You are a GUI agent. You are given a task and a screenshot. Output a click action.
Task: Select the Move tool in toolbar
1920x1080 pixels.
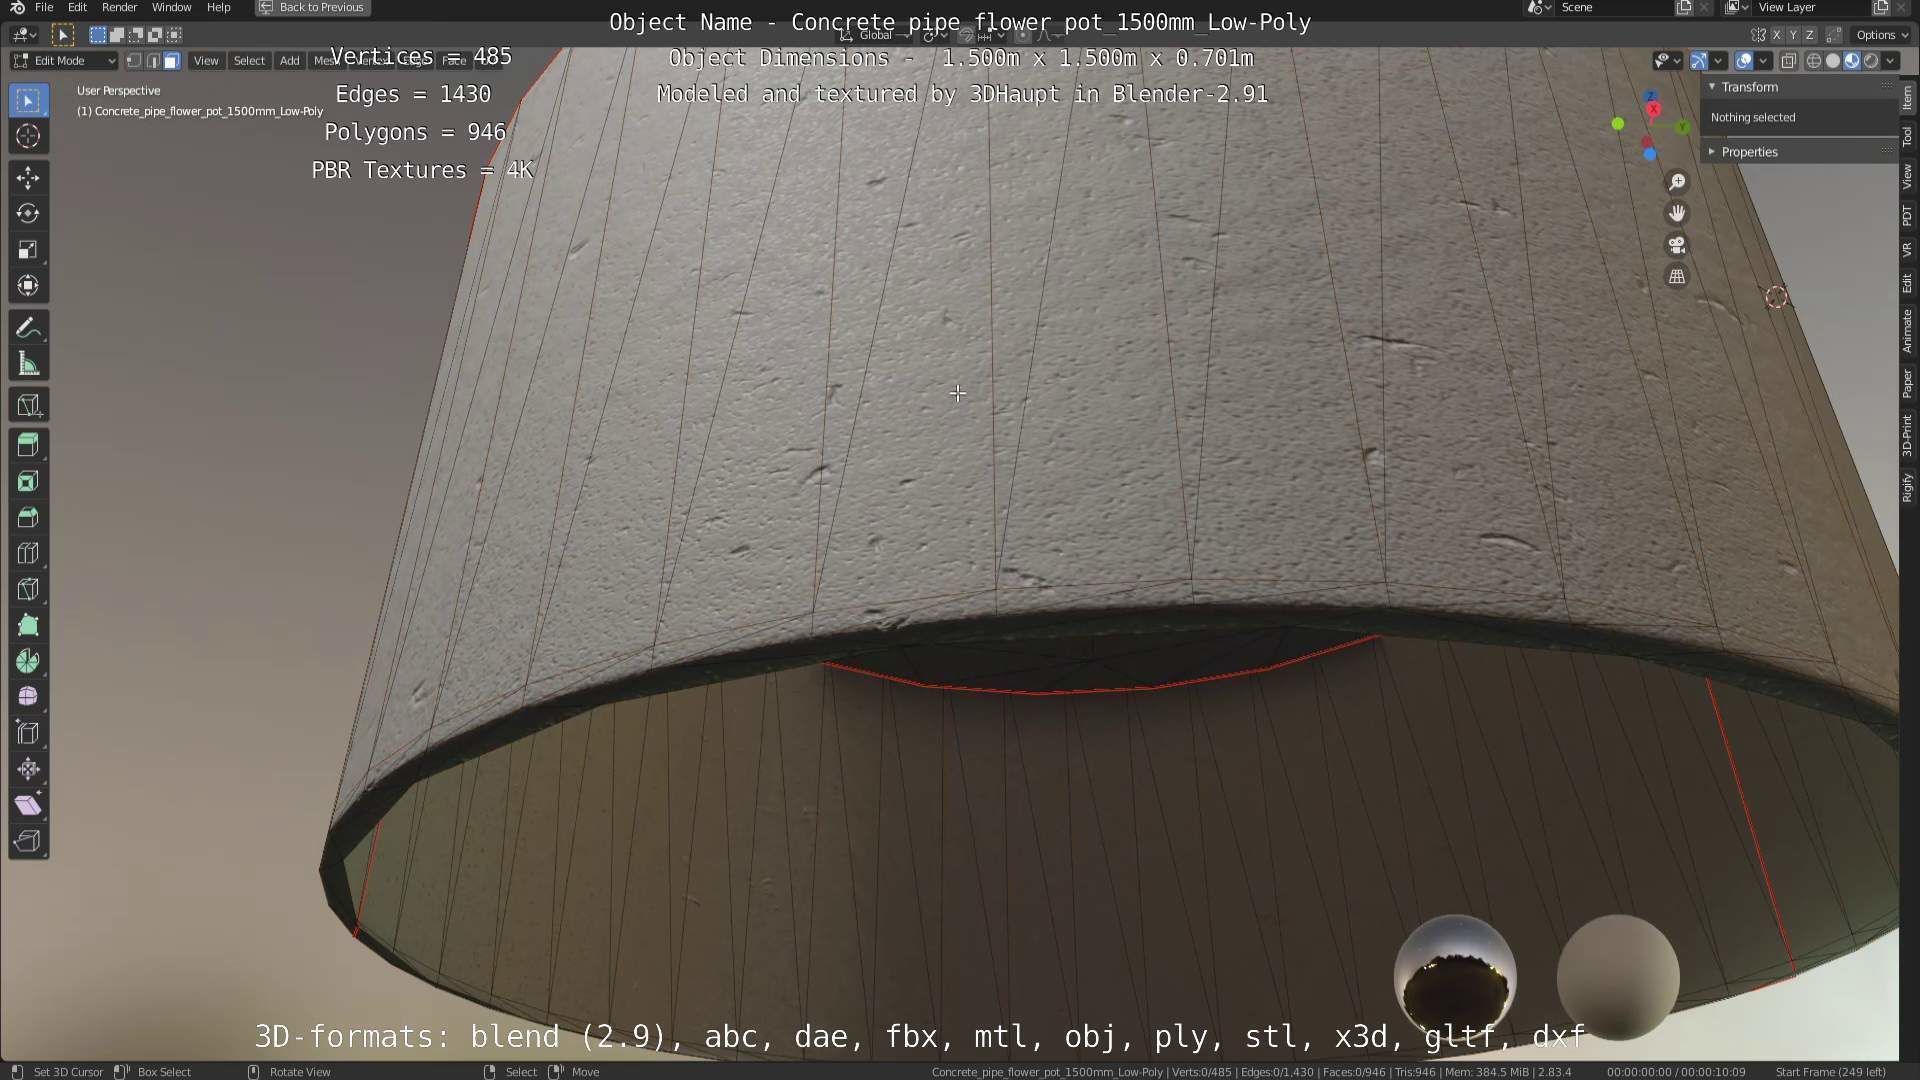tap(28, 178)
